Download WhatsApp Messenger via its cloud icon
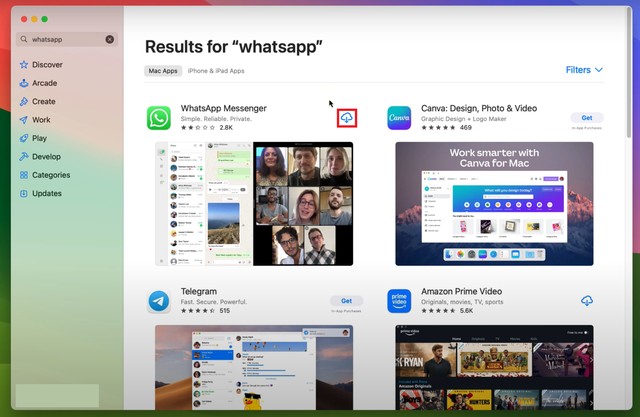Viewport: 640px width, 417px height. pyautogui.click(x=347, y=118)
